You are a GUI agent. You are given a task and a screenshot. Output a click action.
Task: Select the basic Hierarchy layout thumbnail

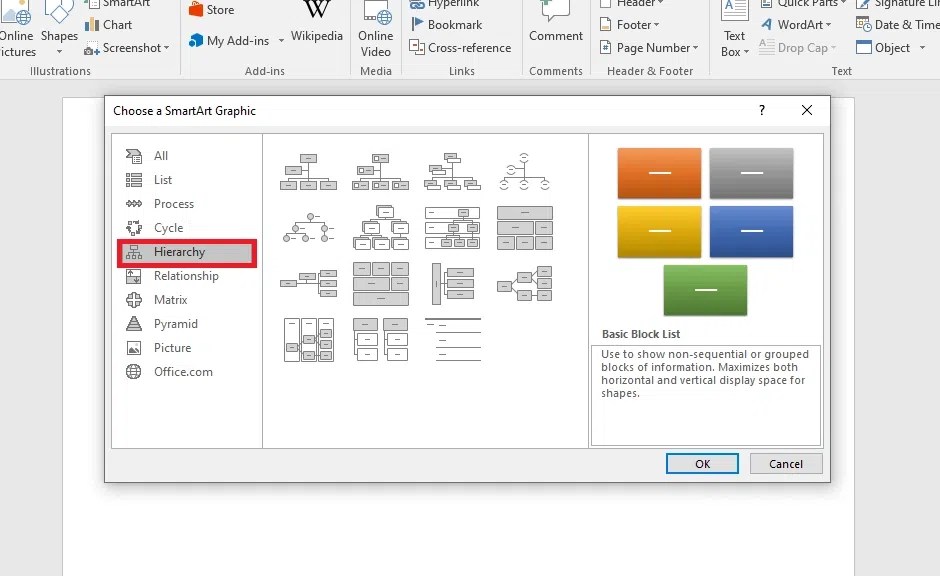tap(381, 228)
